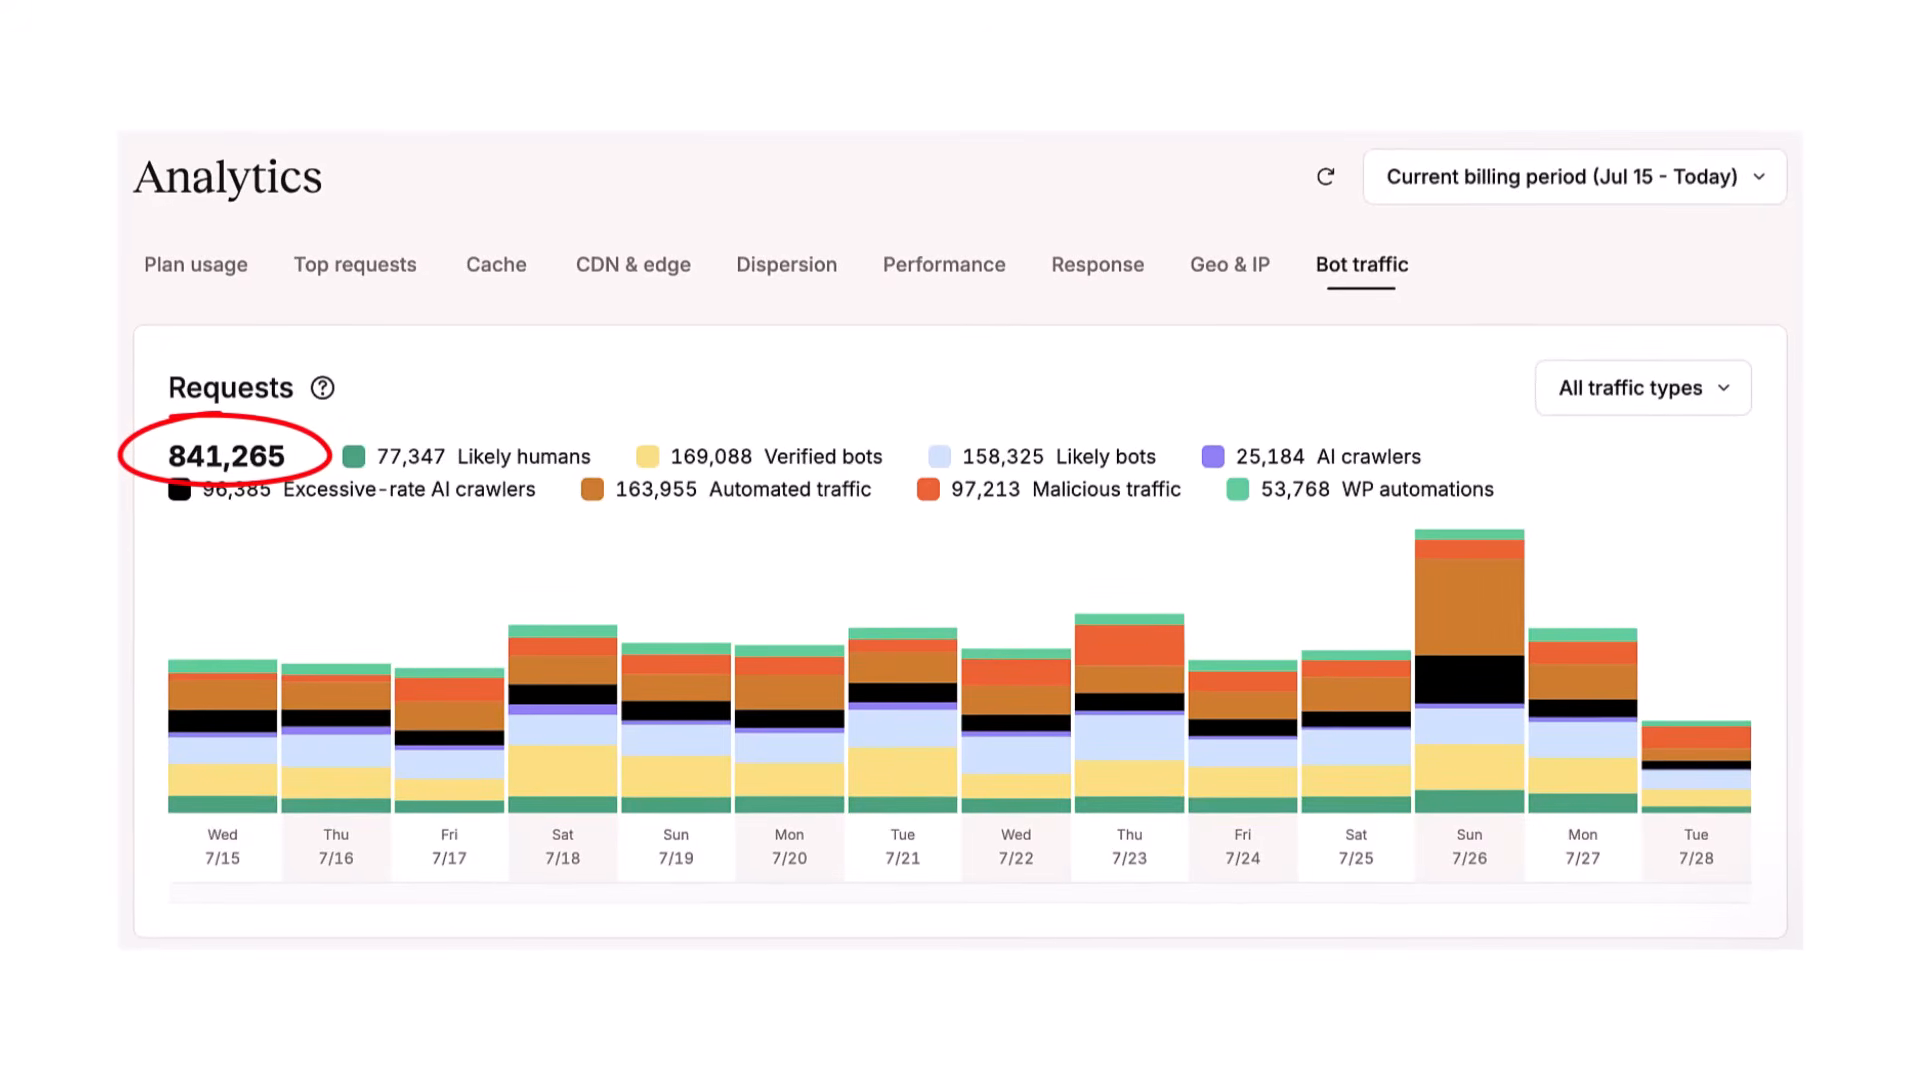Click the Thu 7/23 chart bar
The height and width of the screenshot is (1080, 1920).
pos(1130,713)
